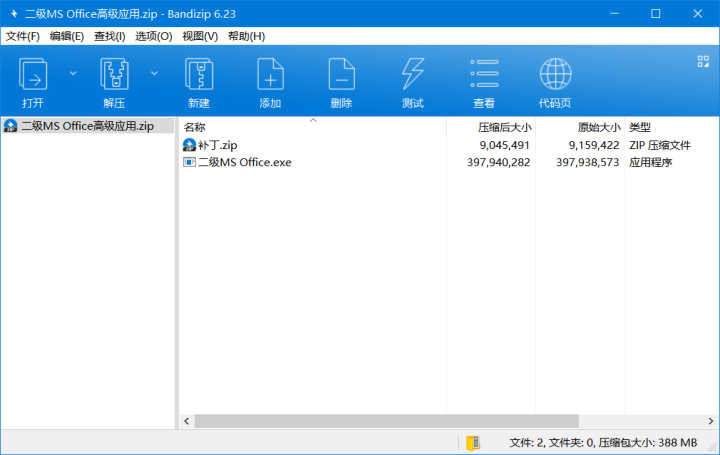720x455 pixels.
Task: Click the 删除 (Delete) toolbar icon
Action: coord(341,76)
